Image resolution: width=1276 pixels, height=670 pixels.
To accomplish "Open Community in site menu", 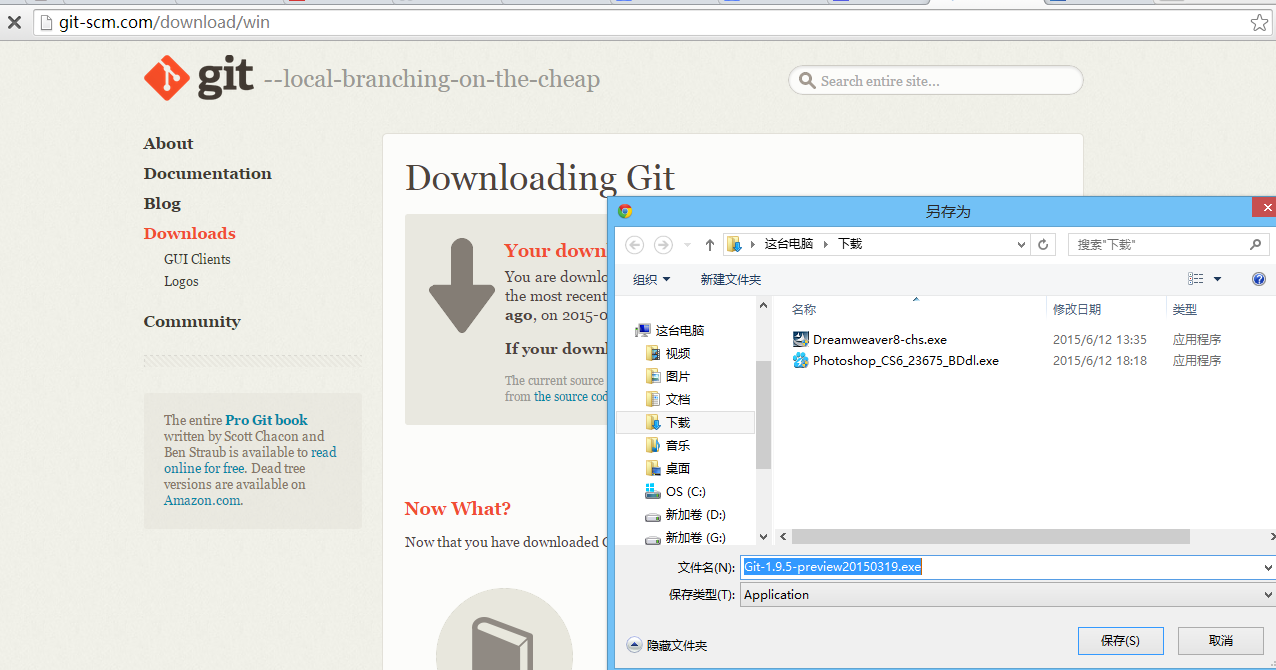I will point(192,322).
